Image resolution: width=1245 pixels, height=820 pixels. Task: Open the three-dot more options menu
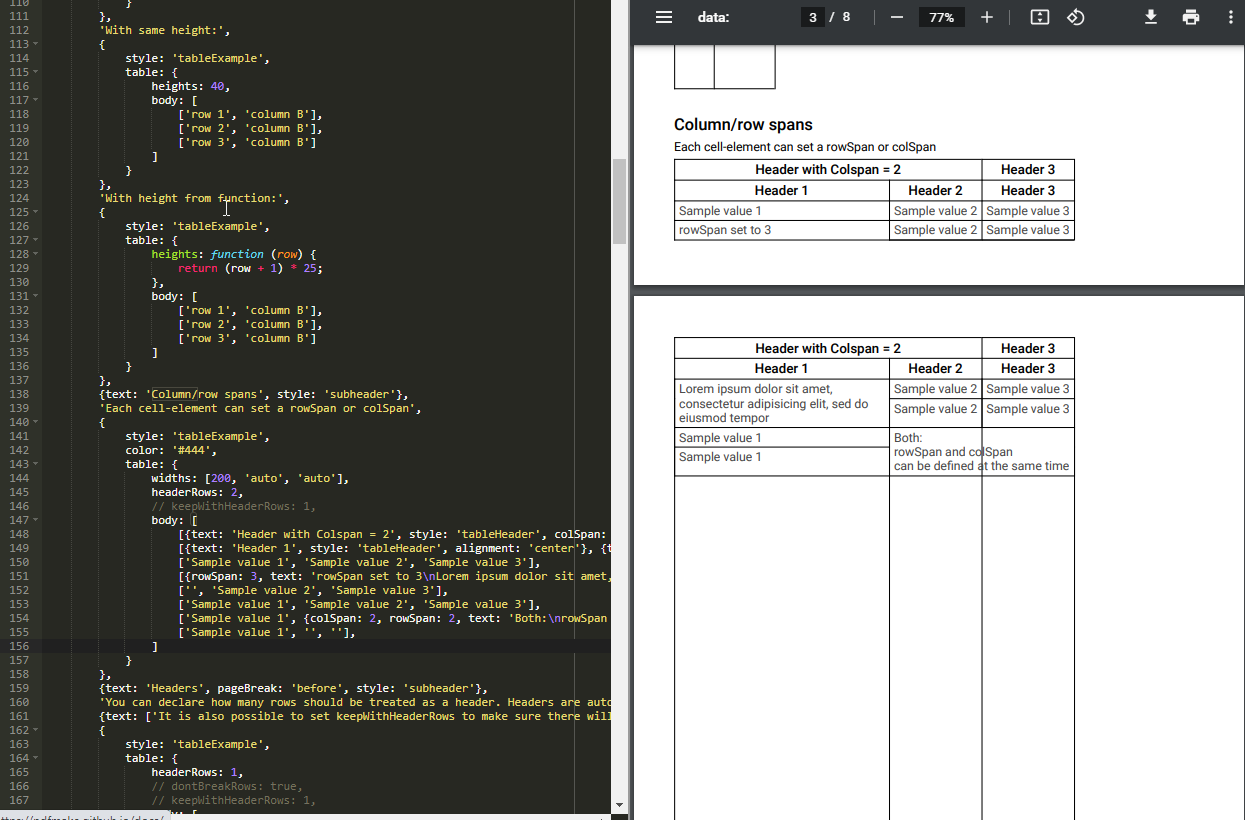point(1230,17)
